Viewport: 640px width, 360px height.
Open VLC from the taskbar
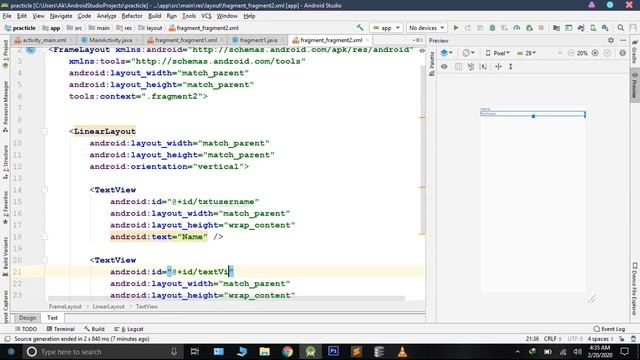[402, 351]
